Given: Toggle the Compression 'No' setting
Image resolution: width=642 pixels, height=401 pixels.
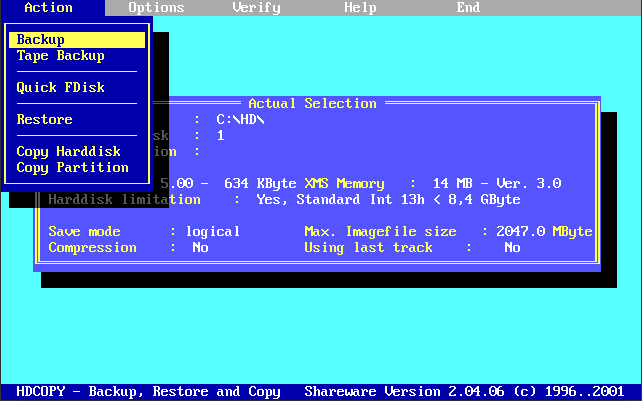Looking at the screenshot, I should point(200,248).
